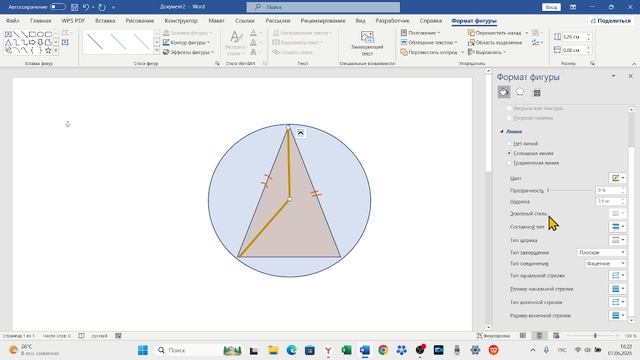Click the Save icon in title bar
The width and height of the screenshot is (640, 360).
pyautogui.click(x=74, y=7)
